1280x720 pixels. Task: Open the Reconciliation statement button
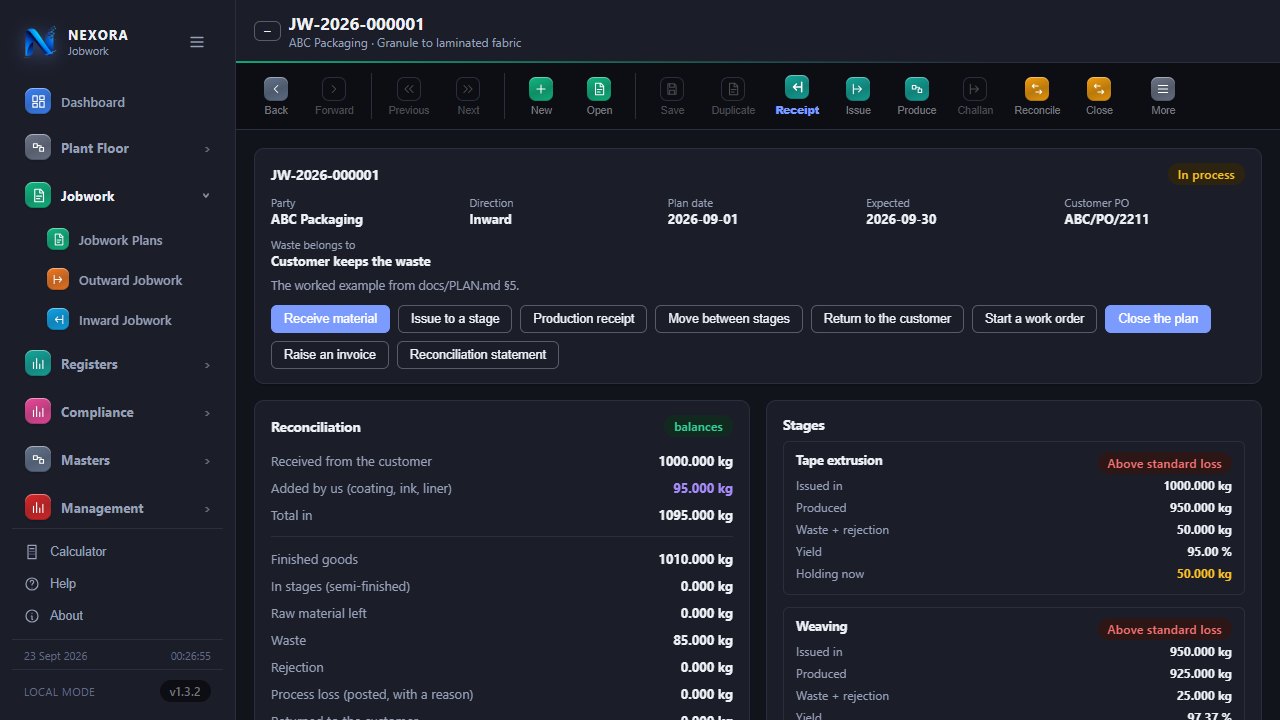478,355
